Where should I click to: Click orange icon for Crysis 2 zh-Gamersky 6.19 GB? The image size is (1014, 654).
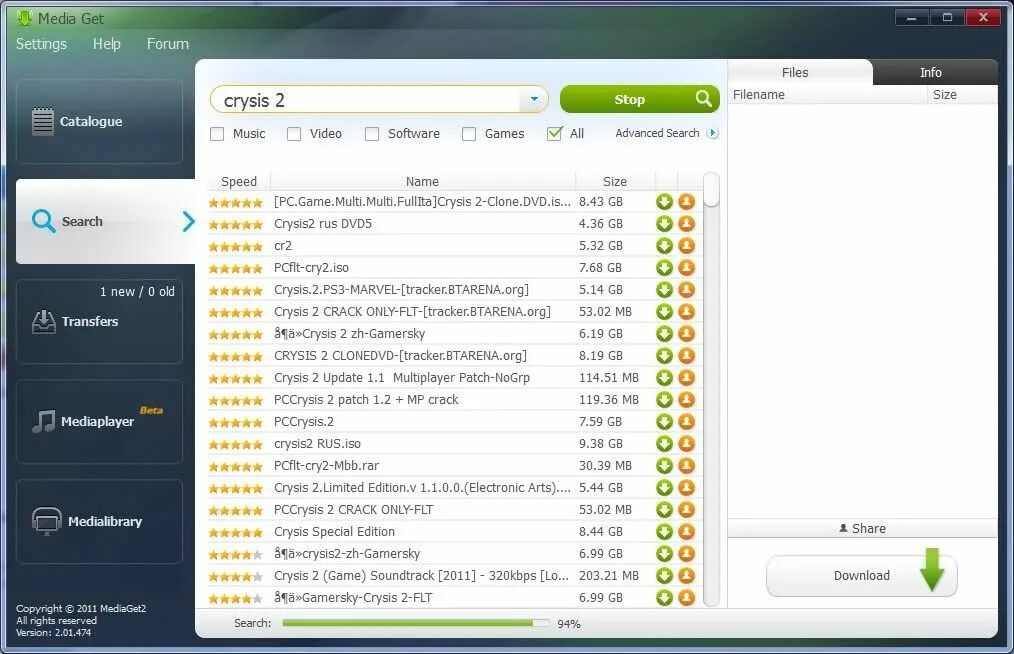click(x=686, y=334)
